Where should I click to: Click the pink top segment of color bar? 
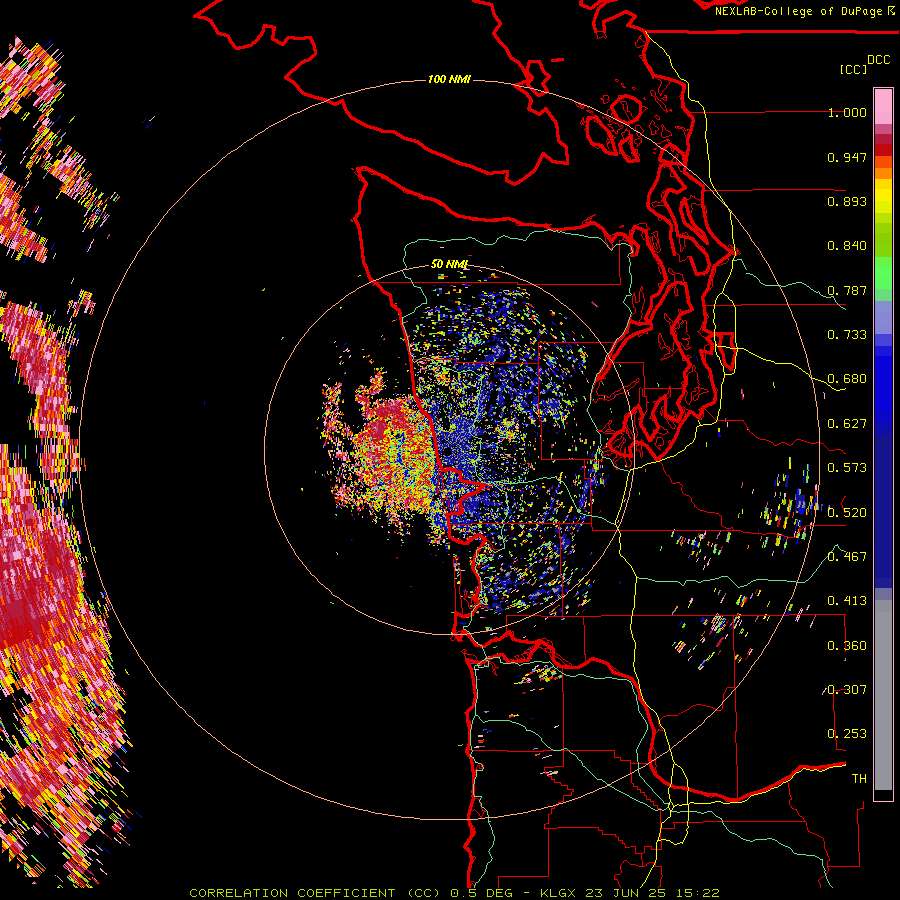(883, 107)
